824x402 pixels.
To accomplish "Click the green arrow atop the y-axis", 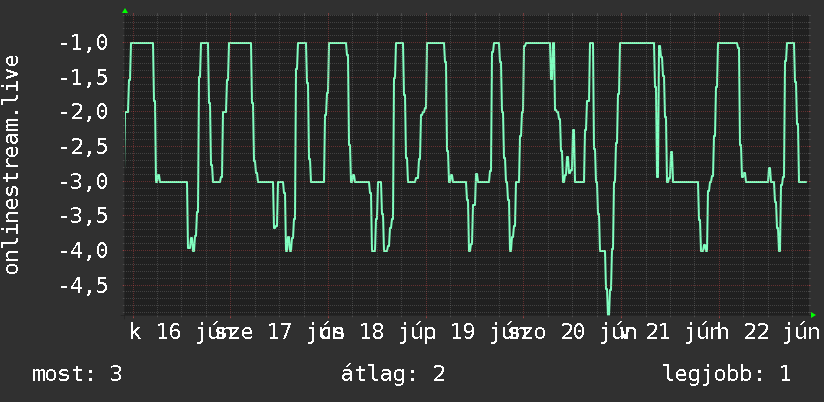I will [x=125, y=11].
